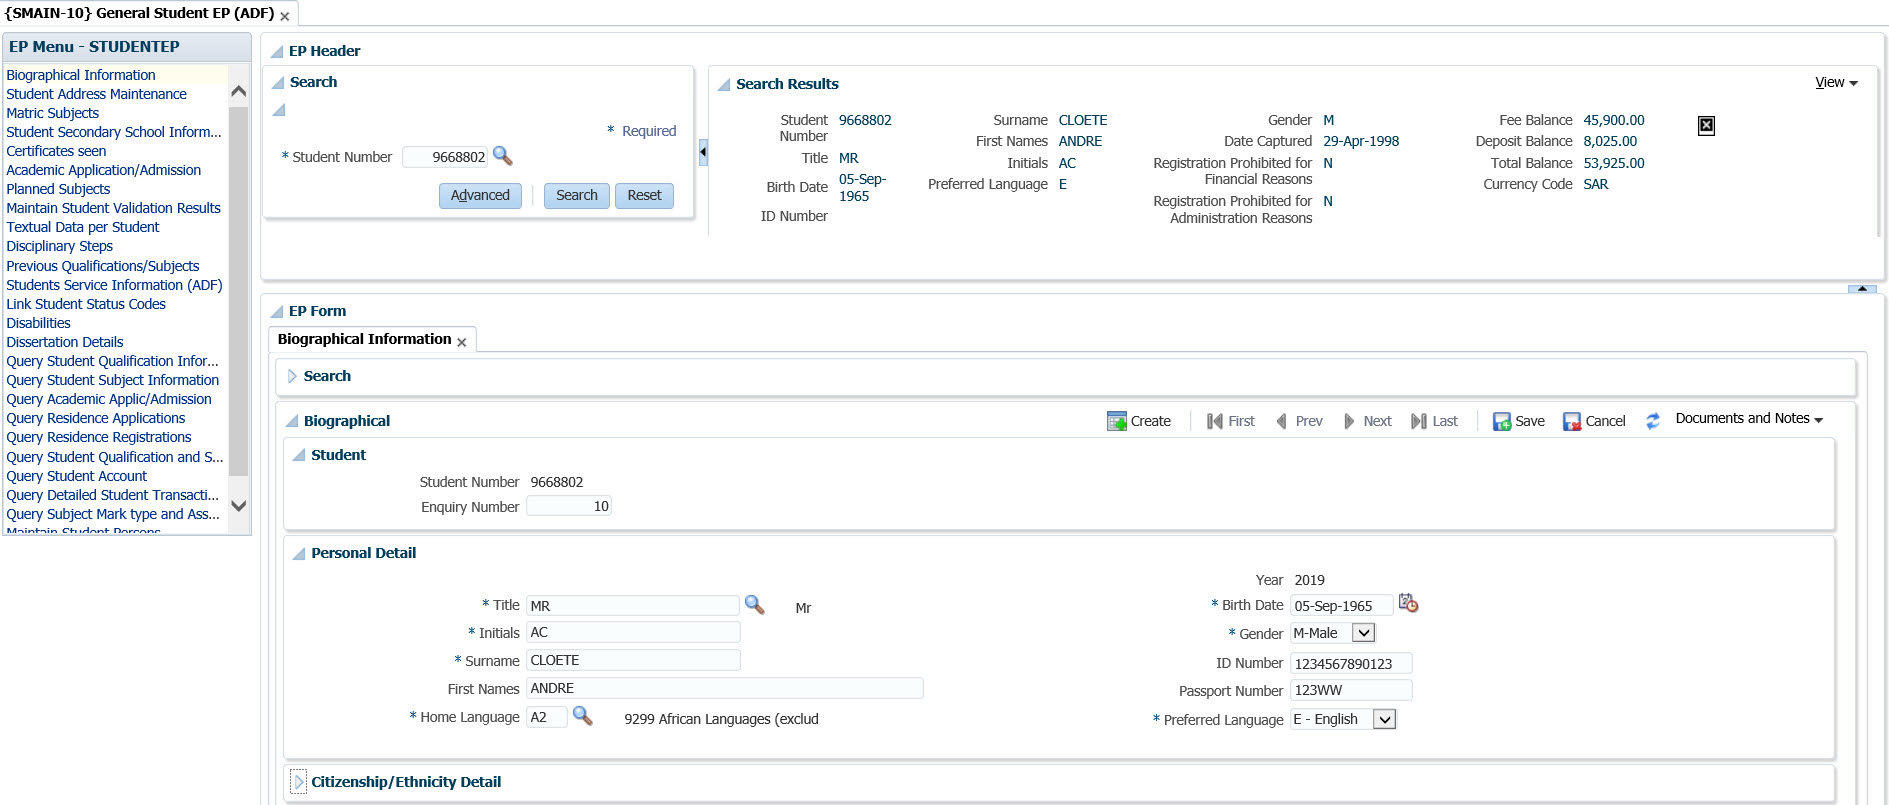Select the Biographical Information tab
Screen dimensions: 1889x805
[364, 339]
